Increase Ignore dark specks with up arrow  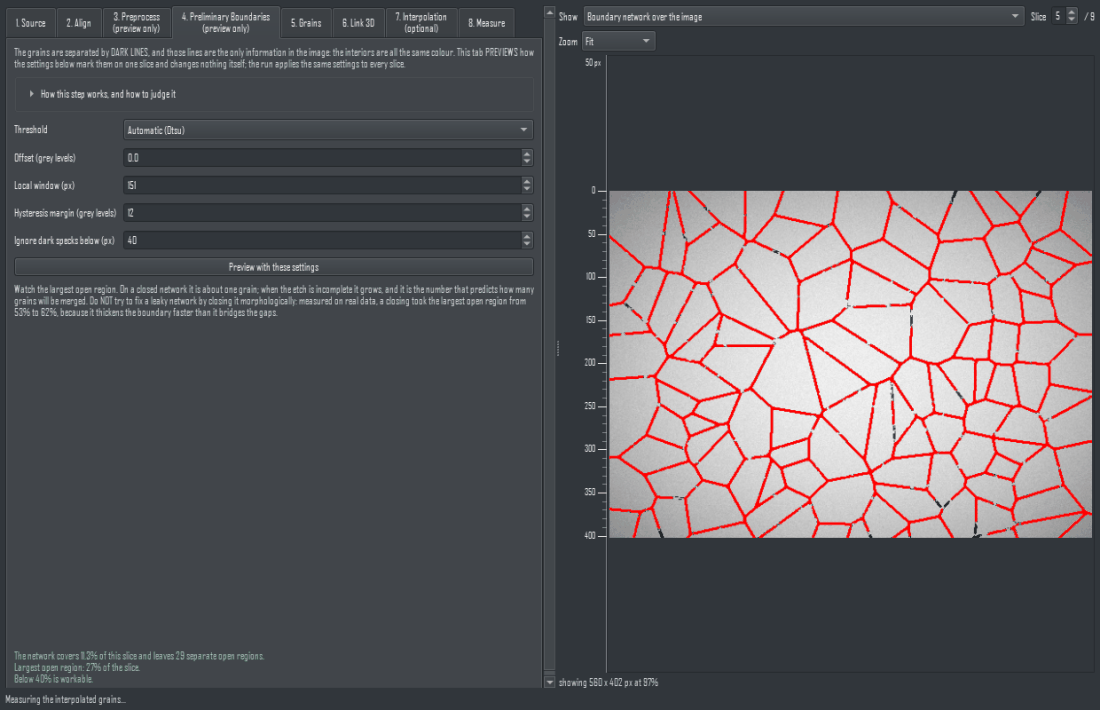coord(528,236)
